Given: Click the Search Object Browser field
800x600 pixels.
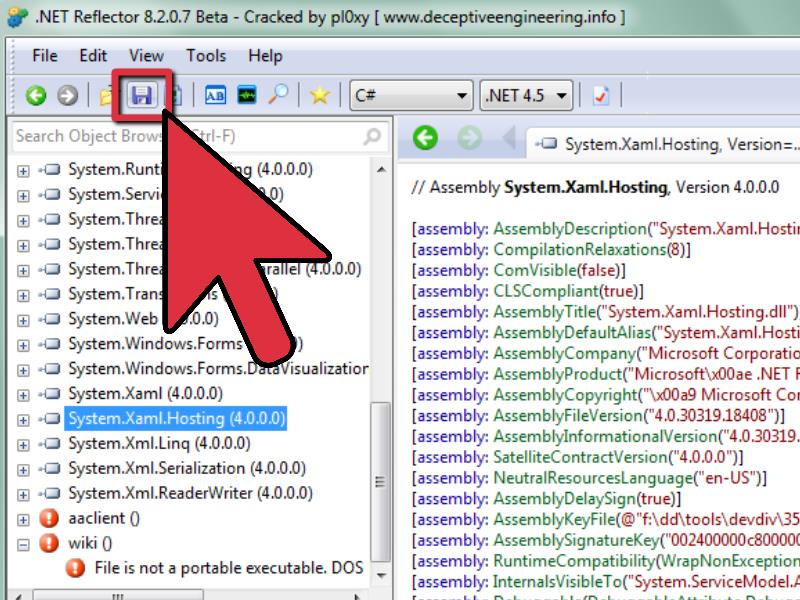Looking at the screenshot, I should tap(200, 136).
